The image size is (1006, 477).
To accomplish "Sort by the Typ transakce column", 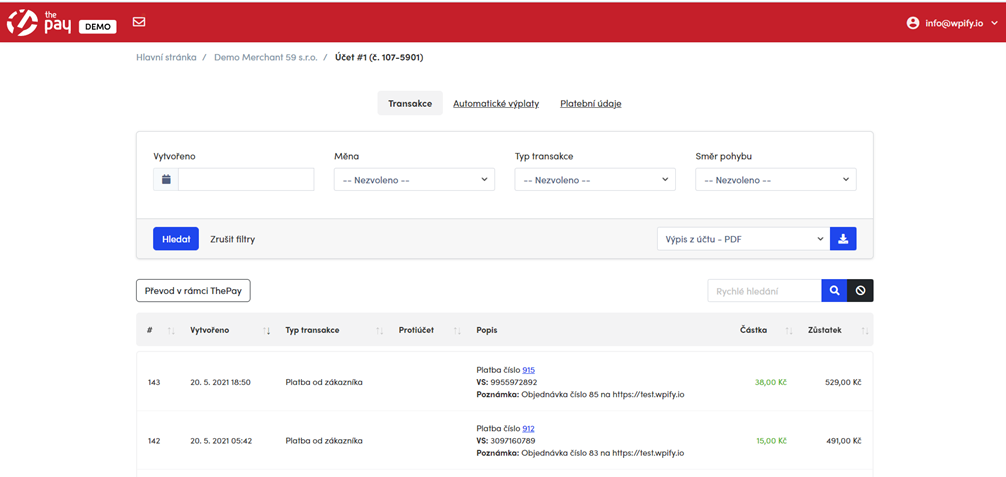I will pos(379,330).
